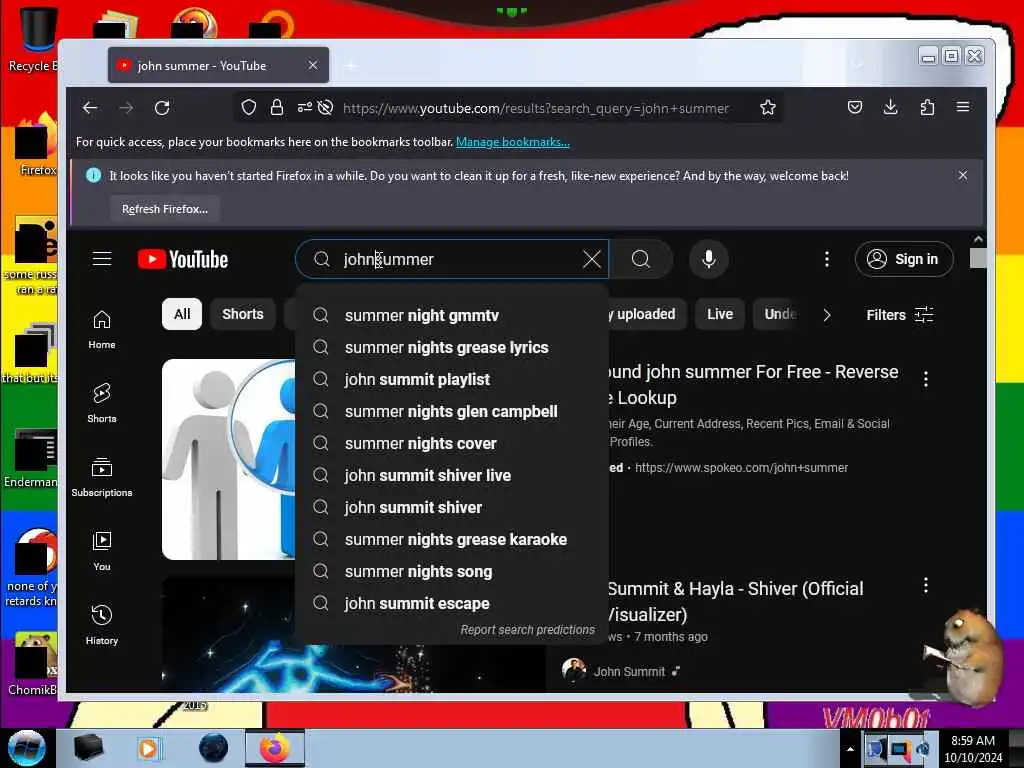
Task: Open the Pocket save icon
Action: click(x=854, y=107)
